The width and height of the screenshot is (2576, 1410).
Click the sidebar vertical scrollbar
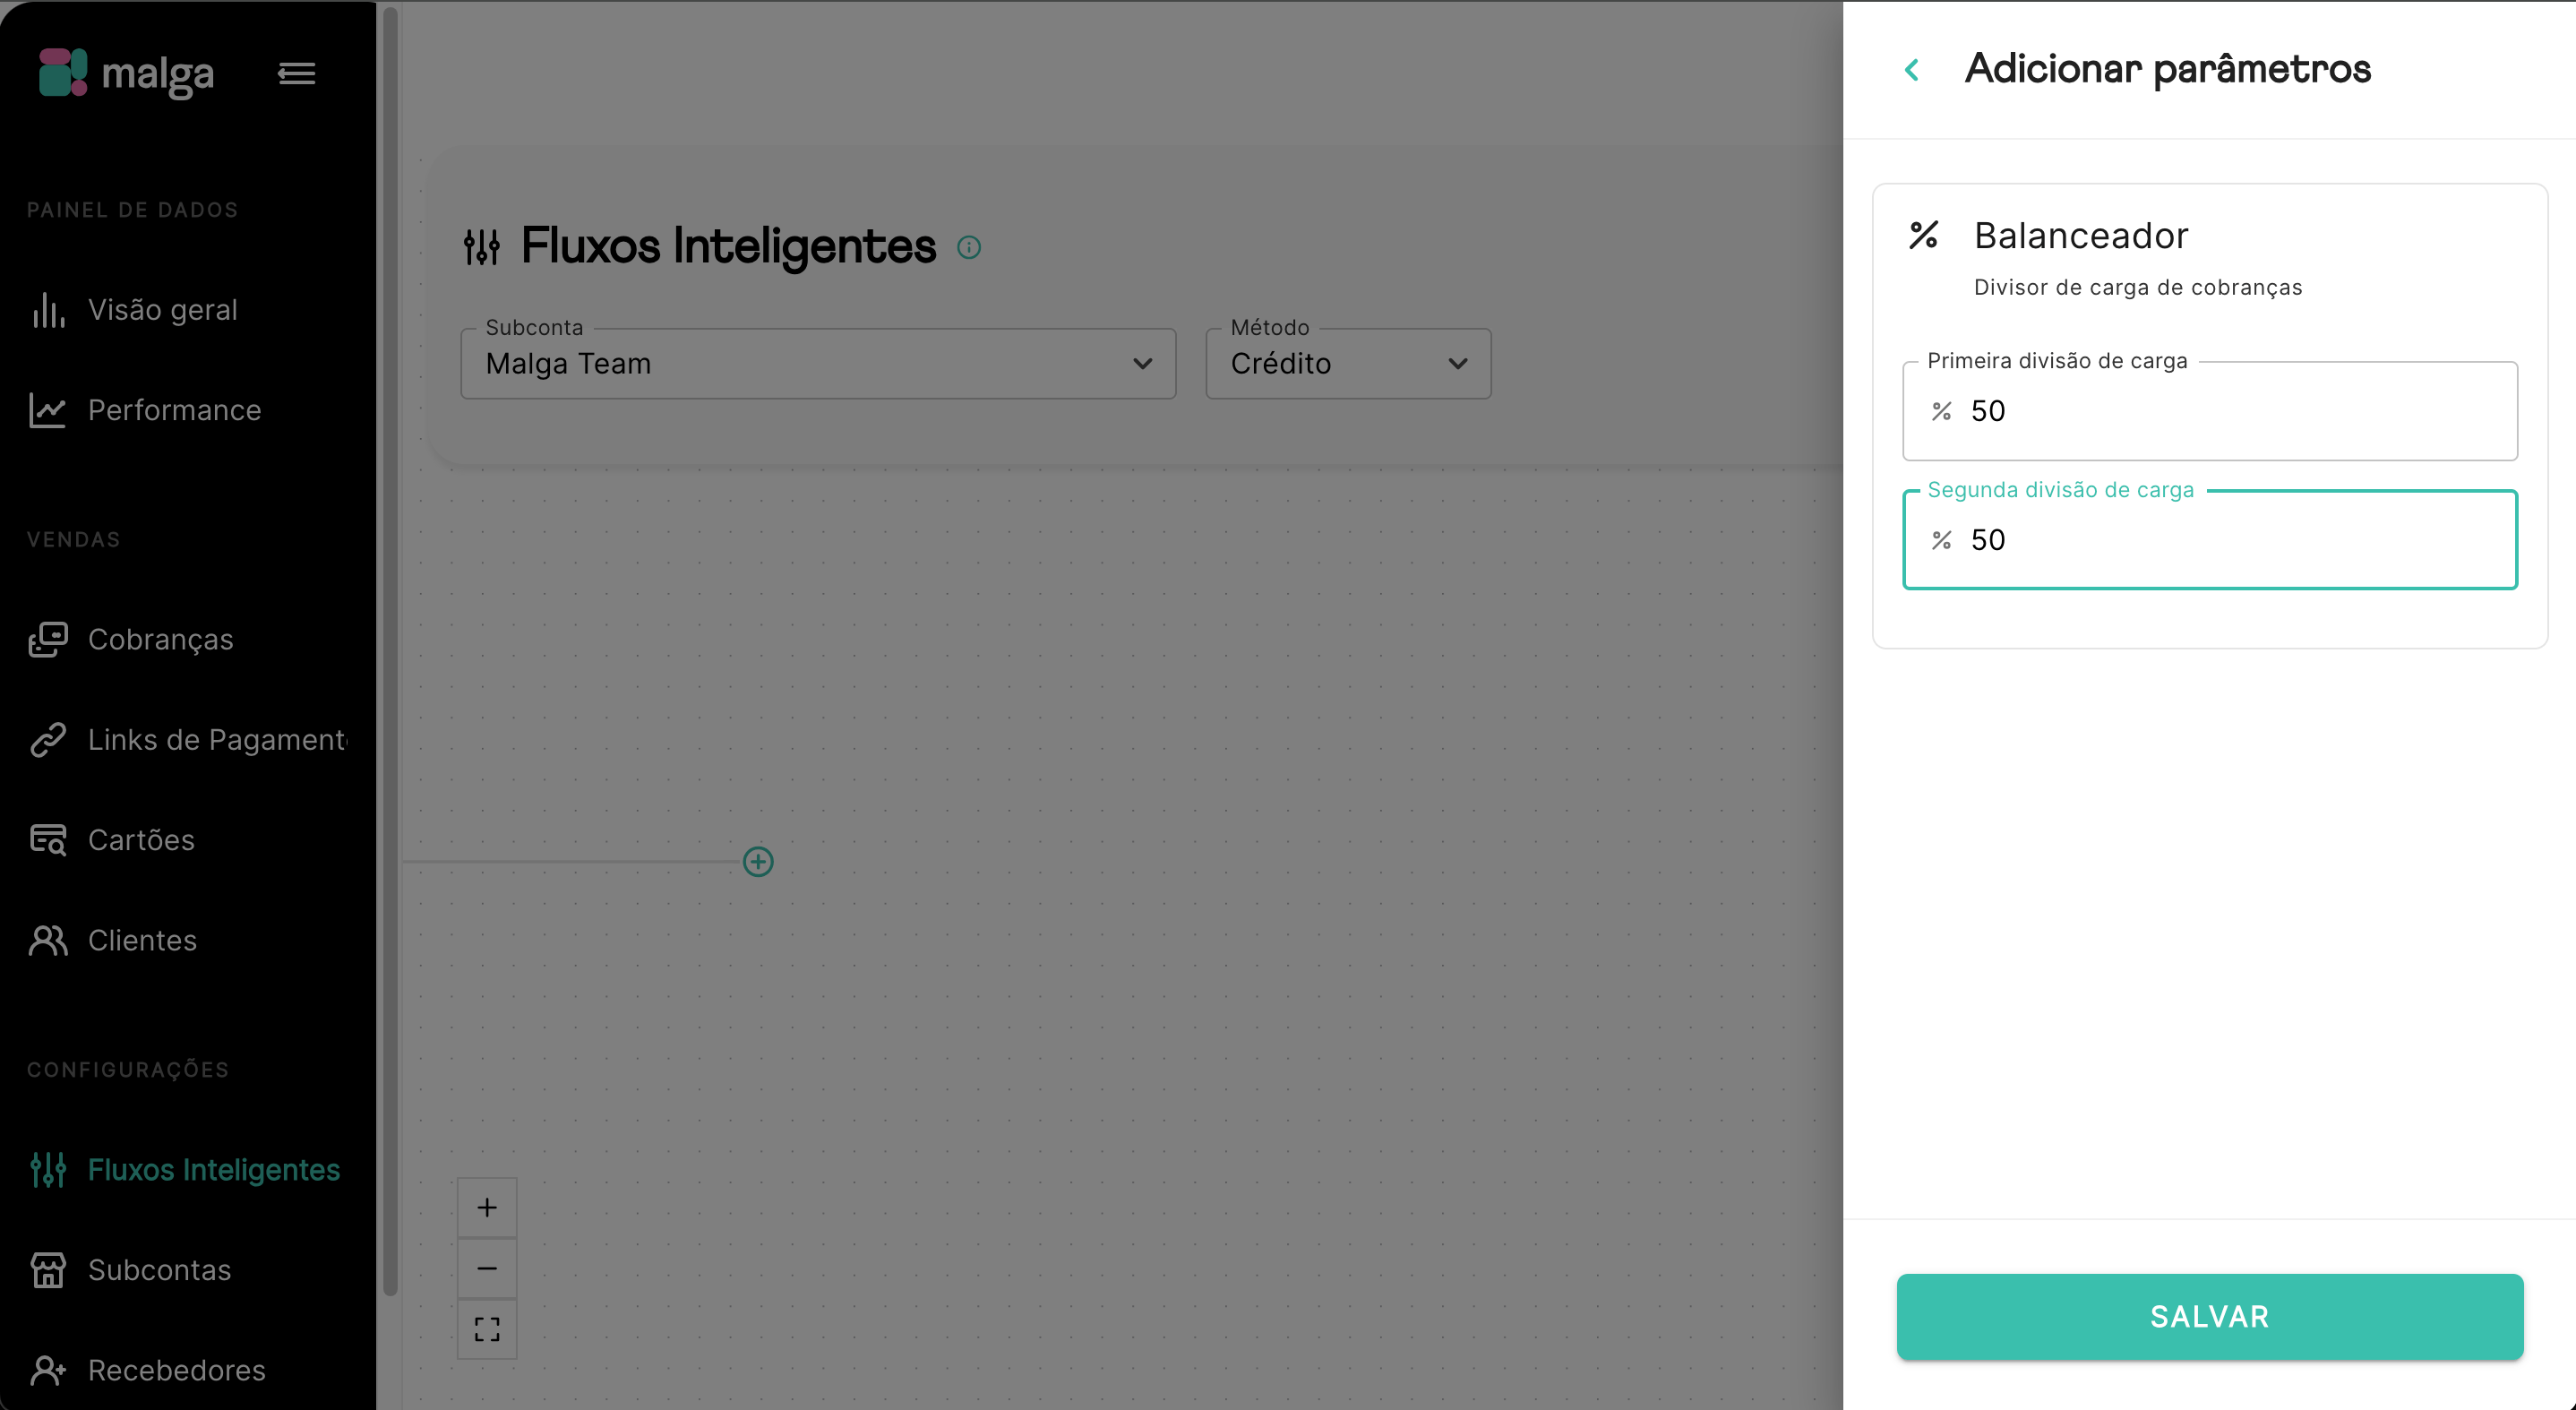point(390,650)
